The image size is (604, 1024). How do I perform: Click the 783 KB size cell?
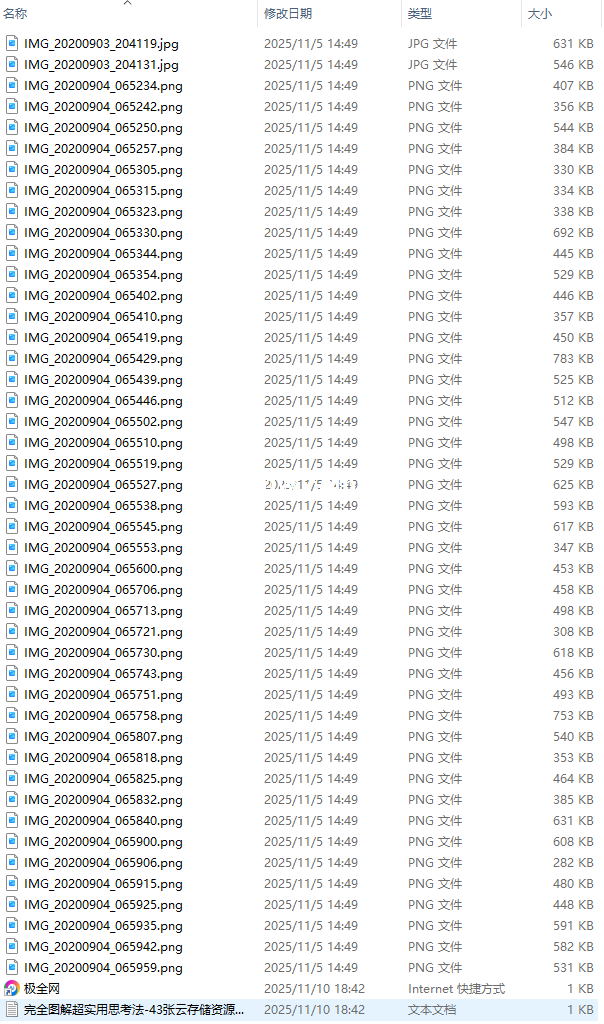(573, 359)
